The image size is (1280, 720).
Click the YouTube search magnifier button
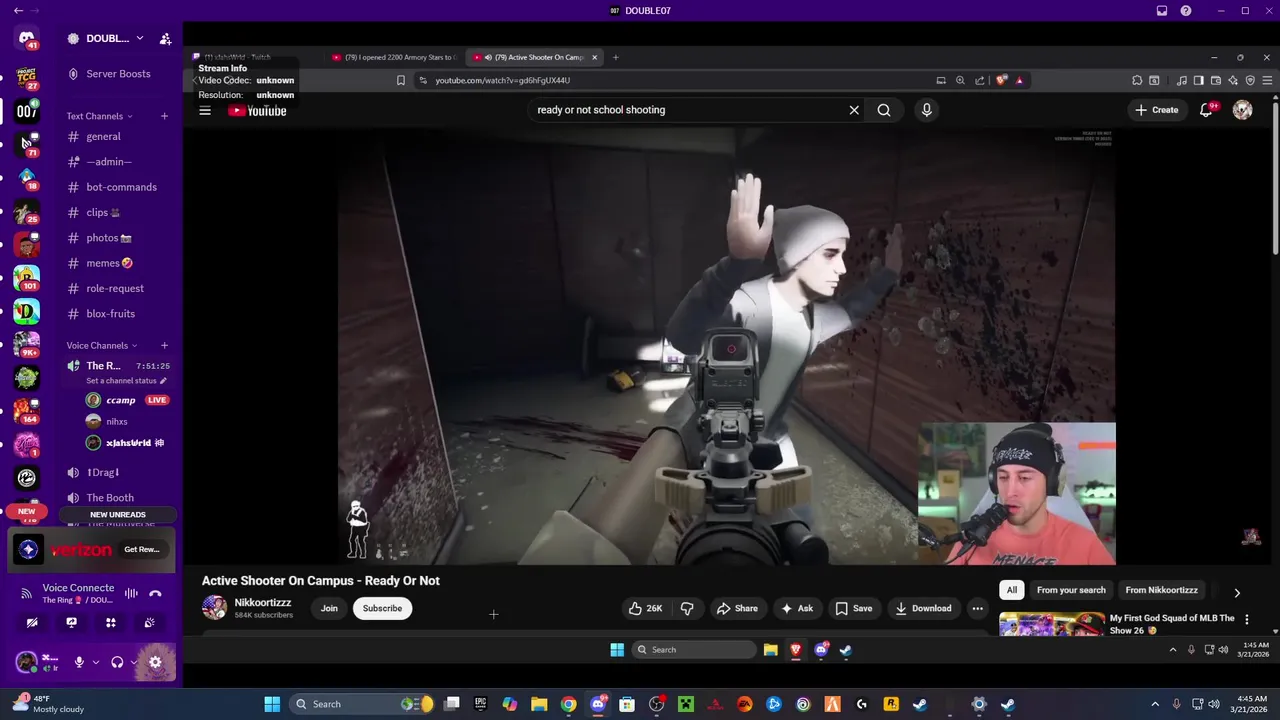pyautogui.click(x=884, y=110)
